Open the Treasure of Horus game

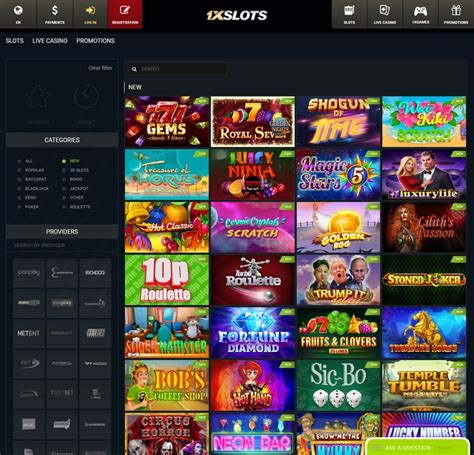[167, 174]
